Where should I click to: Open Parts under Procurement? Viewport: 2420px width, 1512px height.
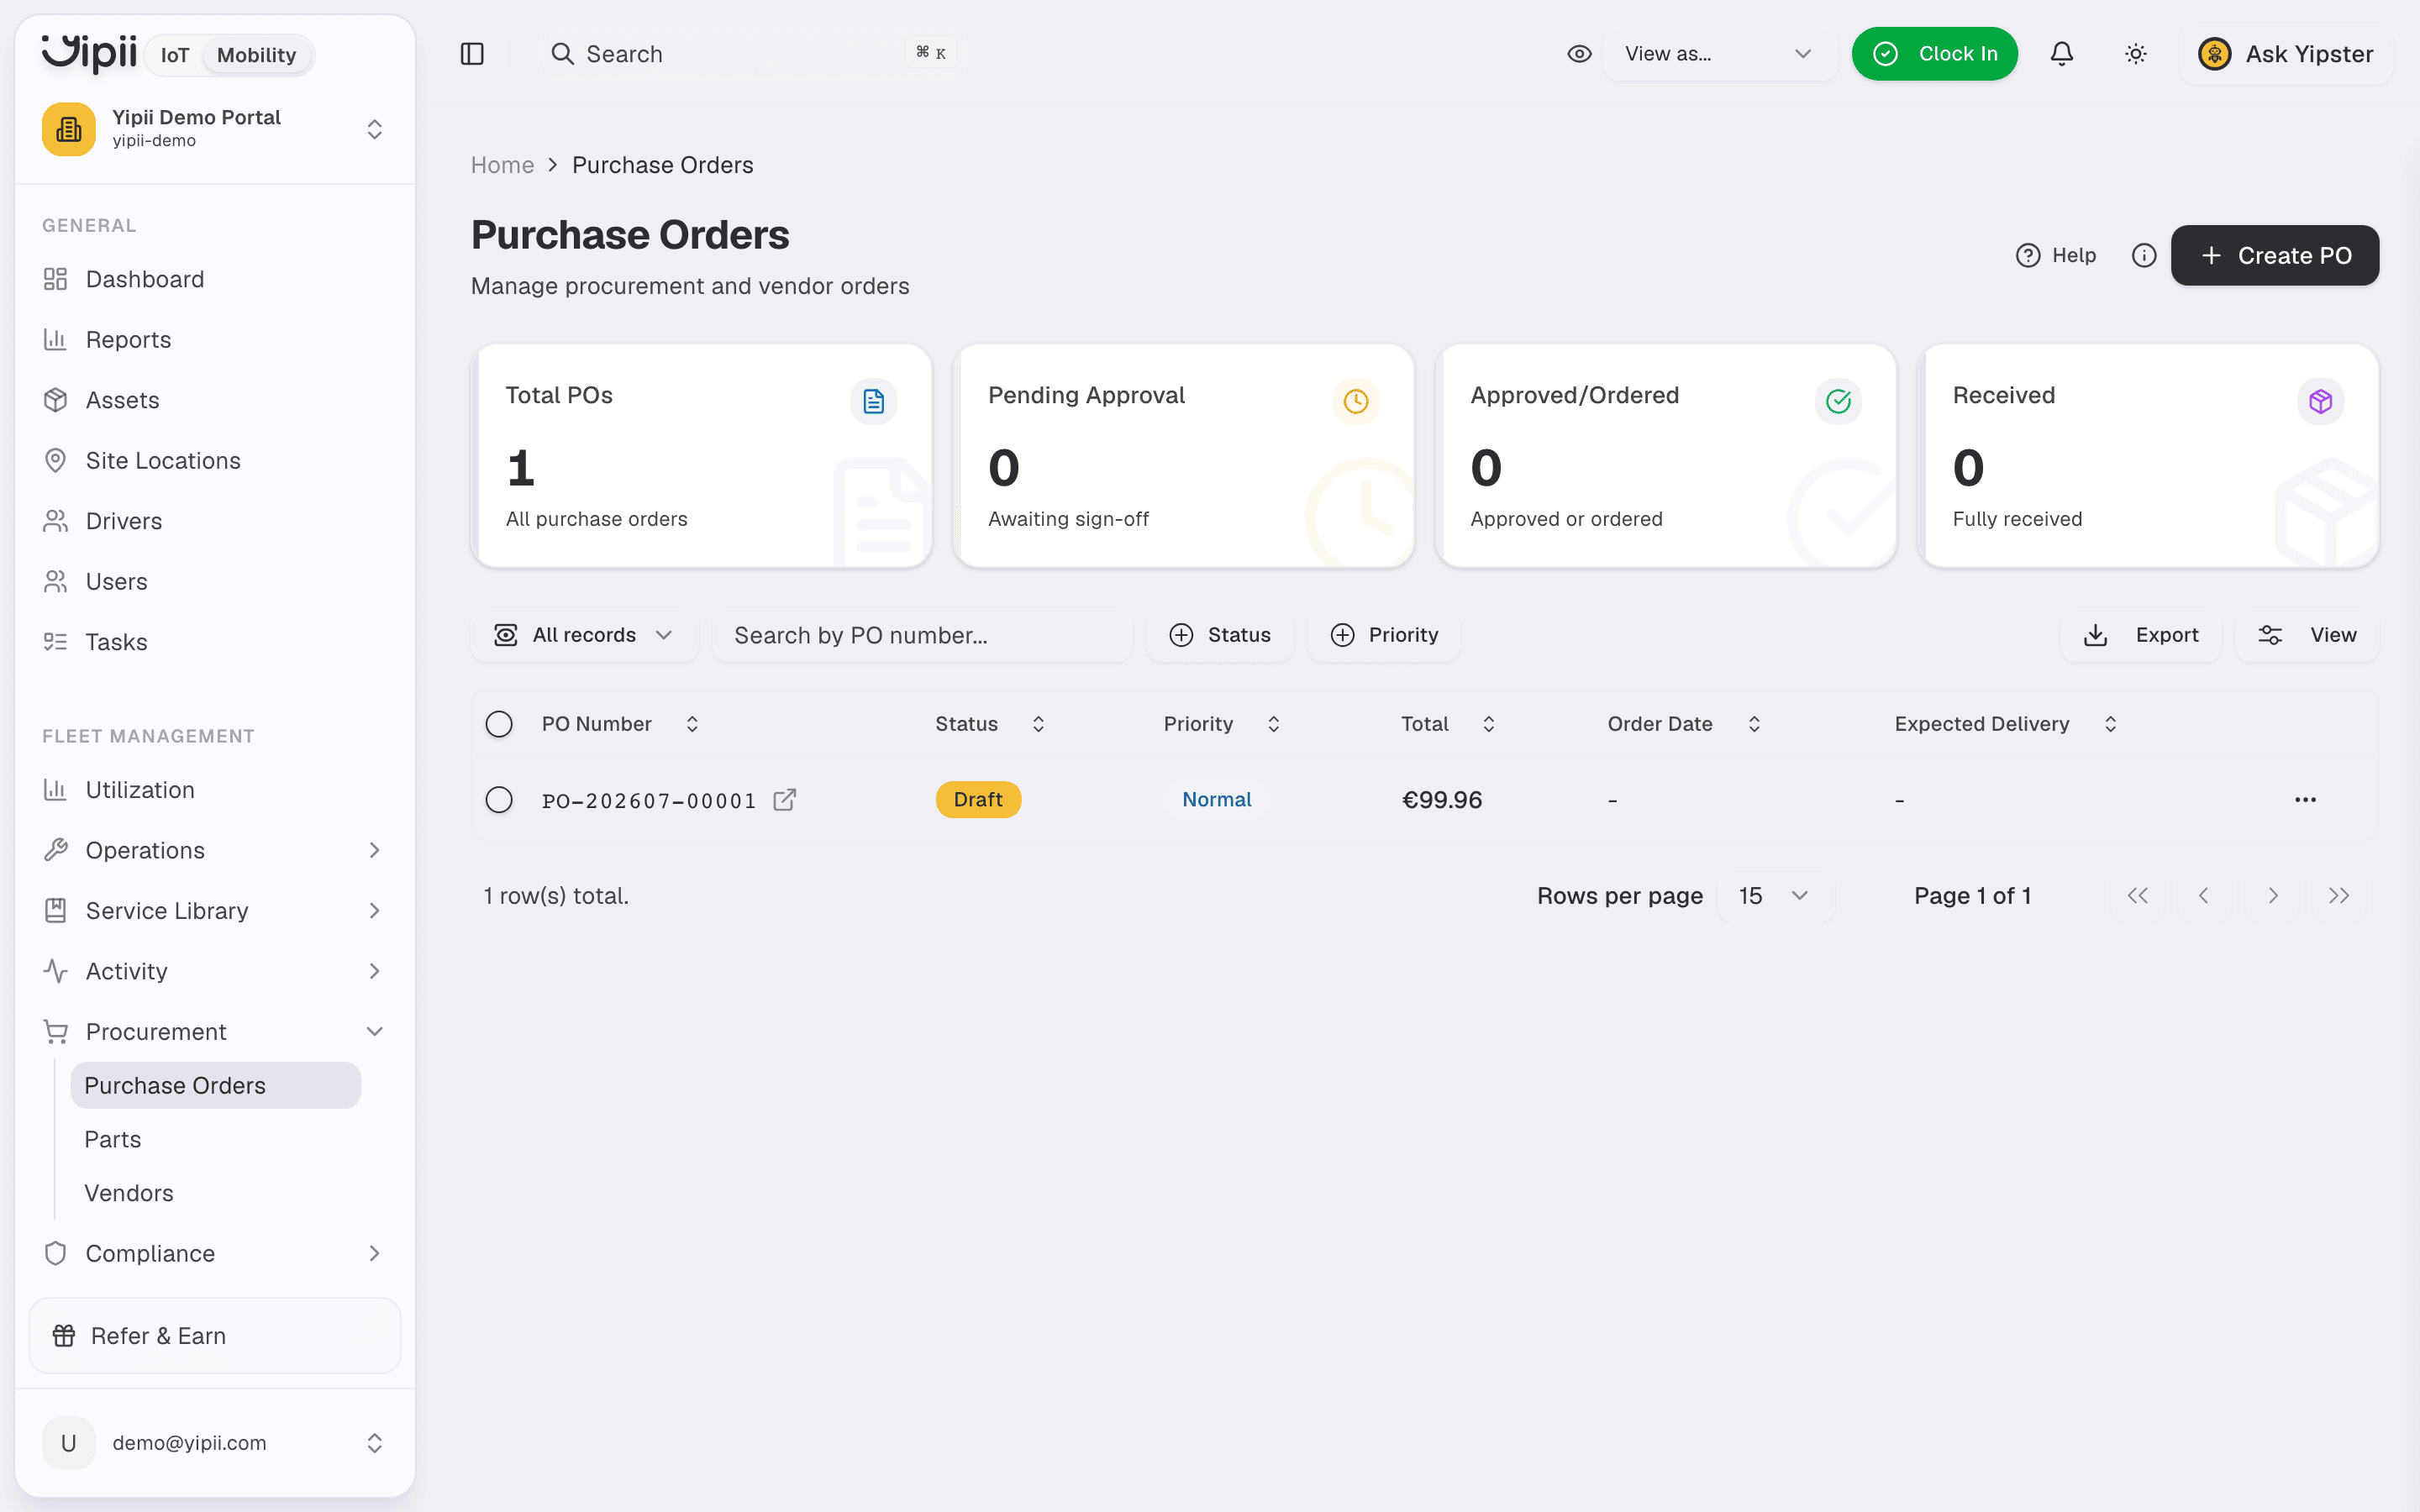click(x=215, y=1140)
